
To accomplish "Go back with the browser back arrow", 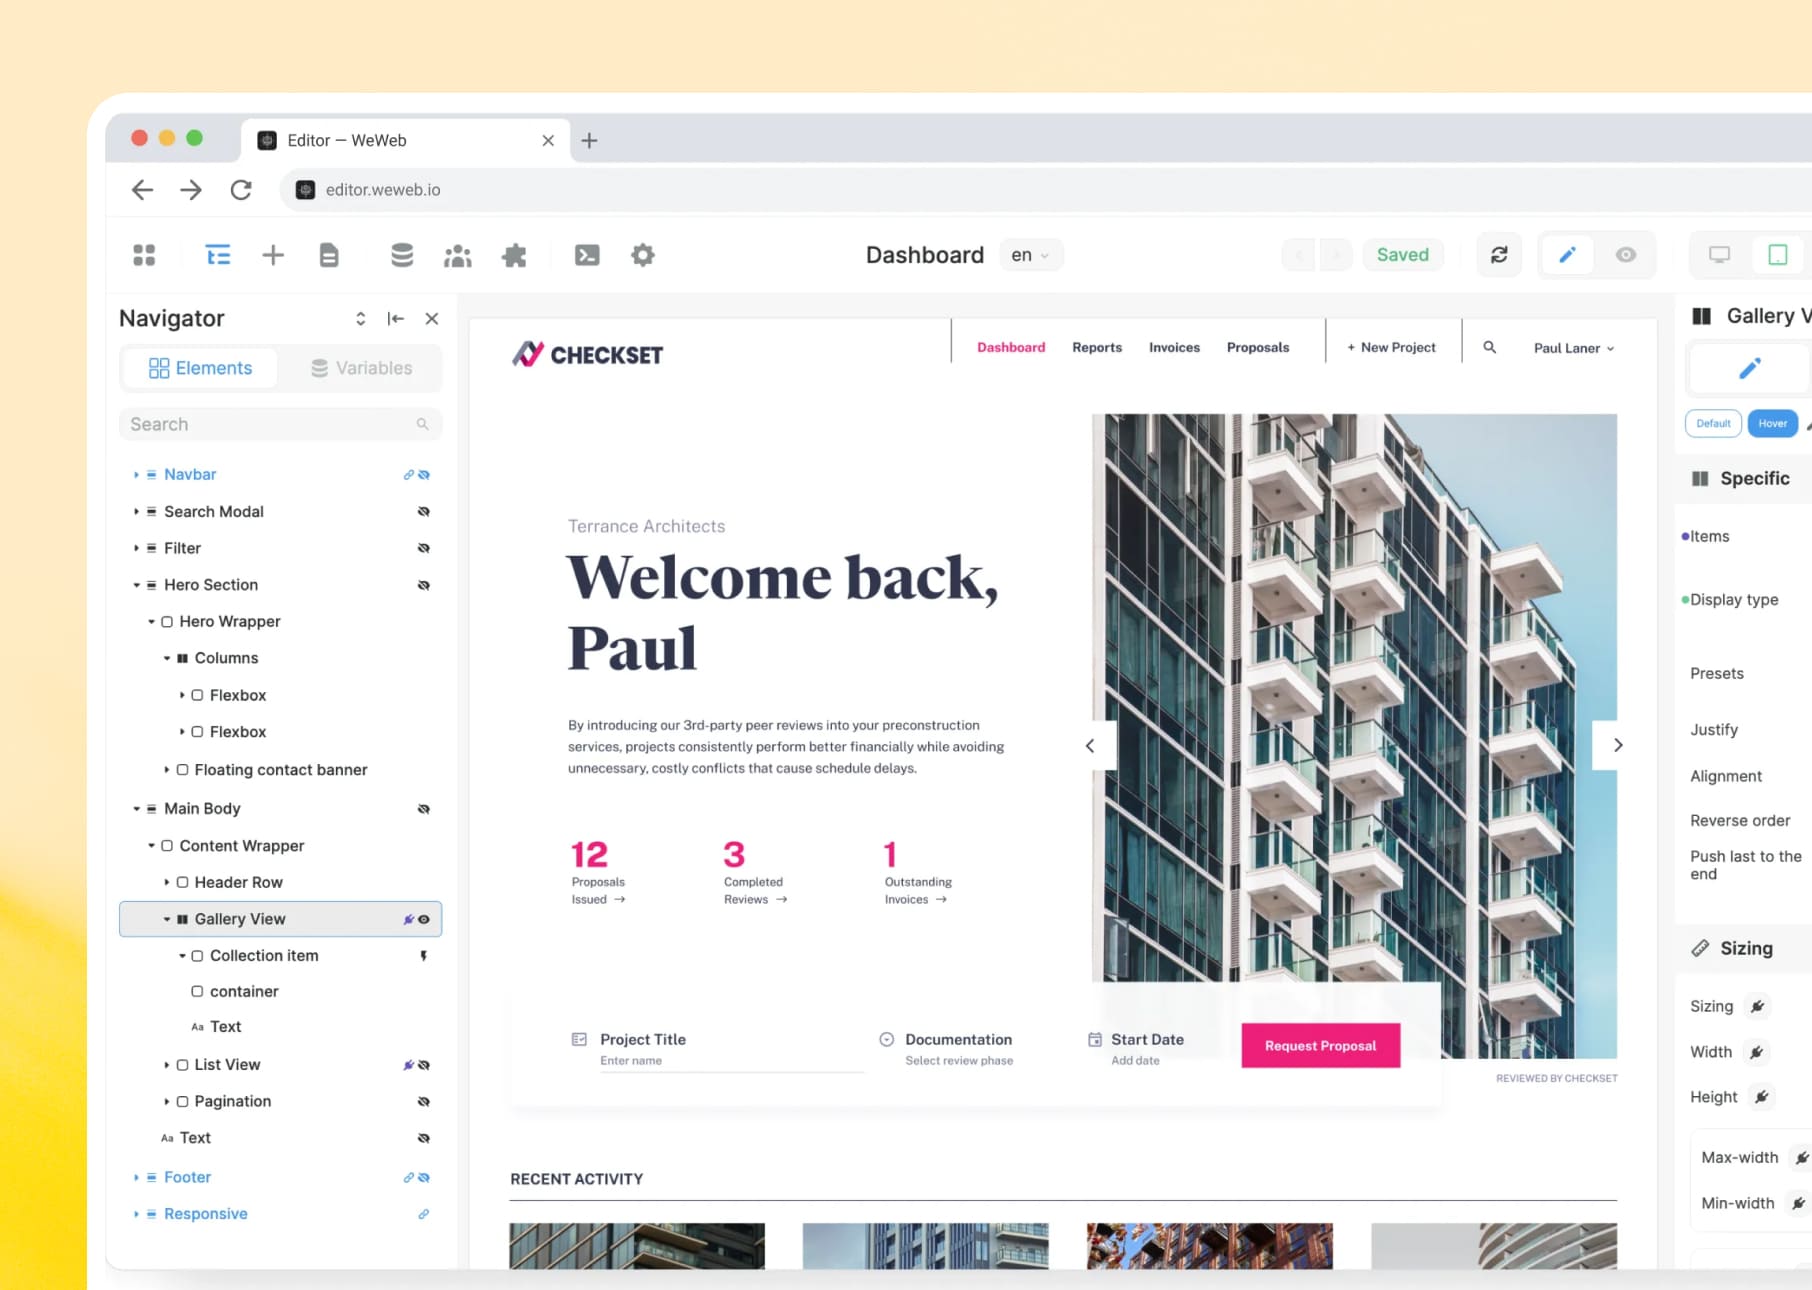I will [x=143, y=190].
